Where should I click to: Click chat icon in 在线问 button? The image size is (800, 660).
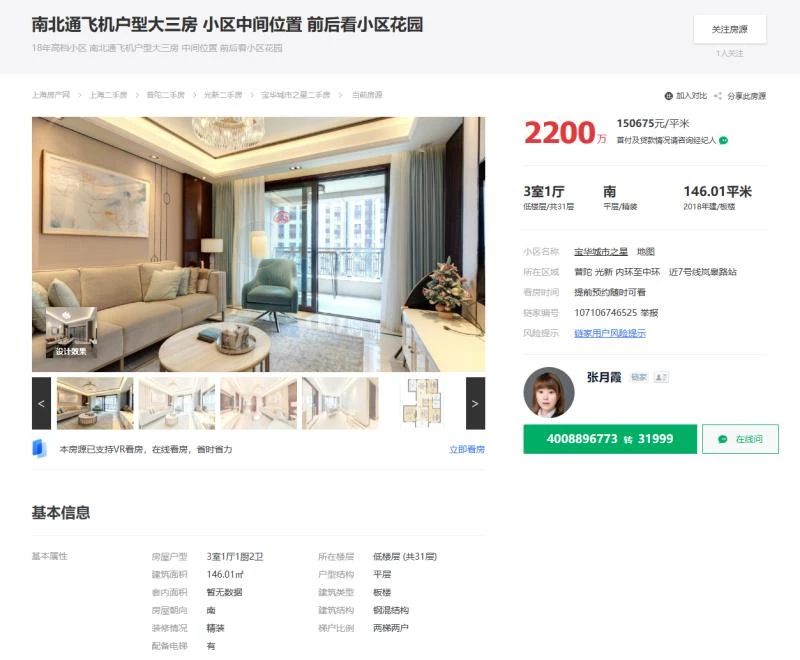[722, 439]
